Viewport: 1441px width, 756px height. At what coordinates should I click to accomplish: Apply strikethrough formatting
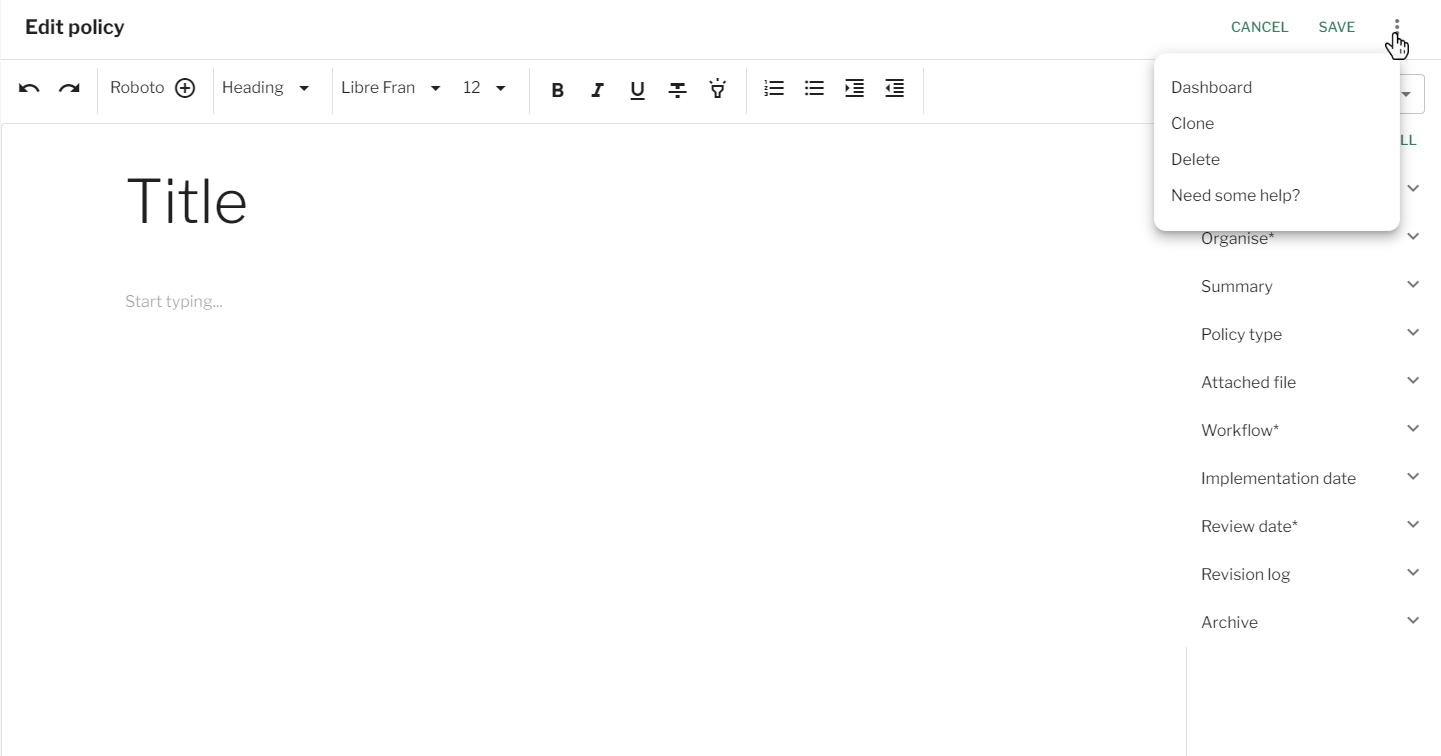click(677, 90)
